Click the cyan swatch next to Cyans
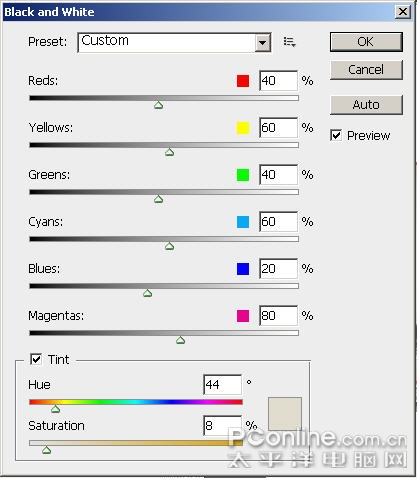The image size is (417, 478). (243, 222)
